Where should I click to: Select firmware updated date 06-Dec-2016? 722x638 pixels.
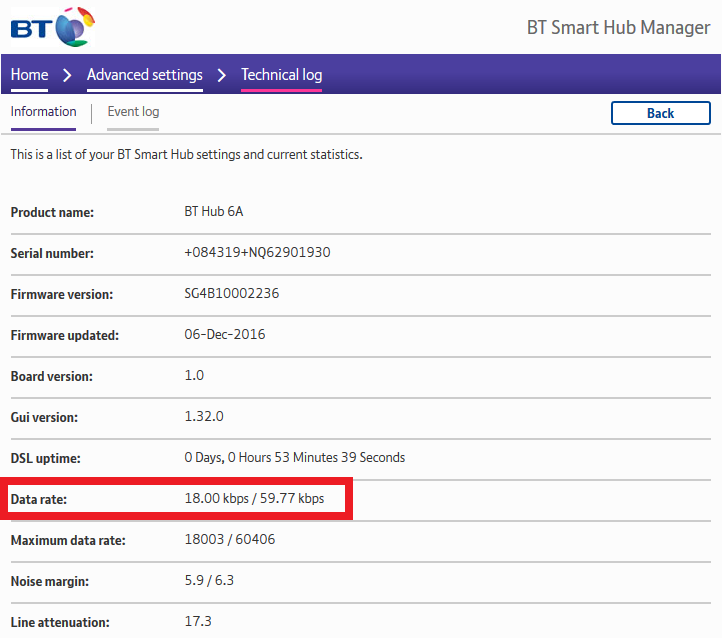tap(225, 334)
